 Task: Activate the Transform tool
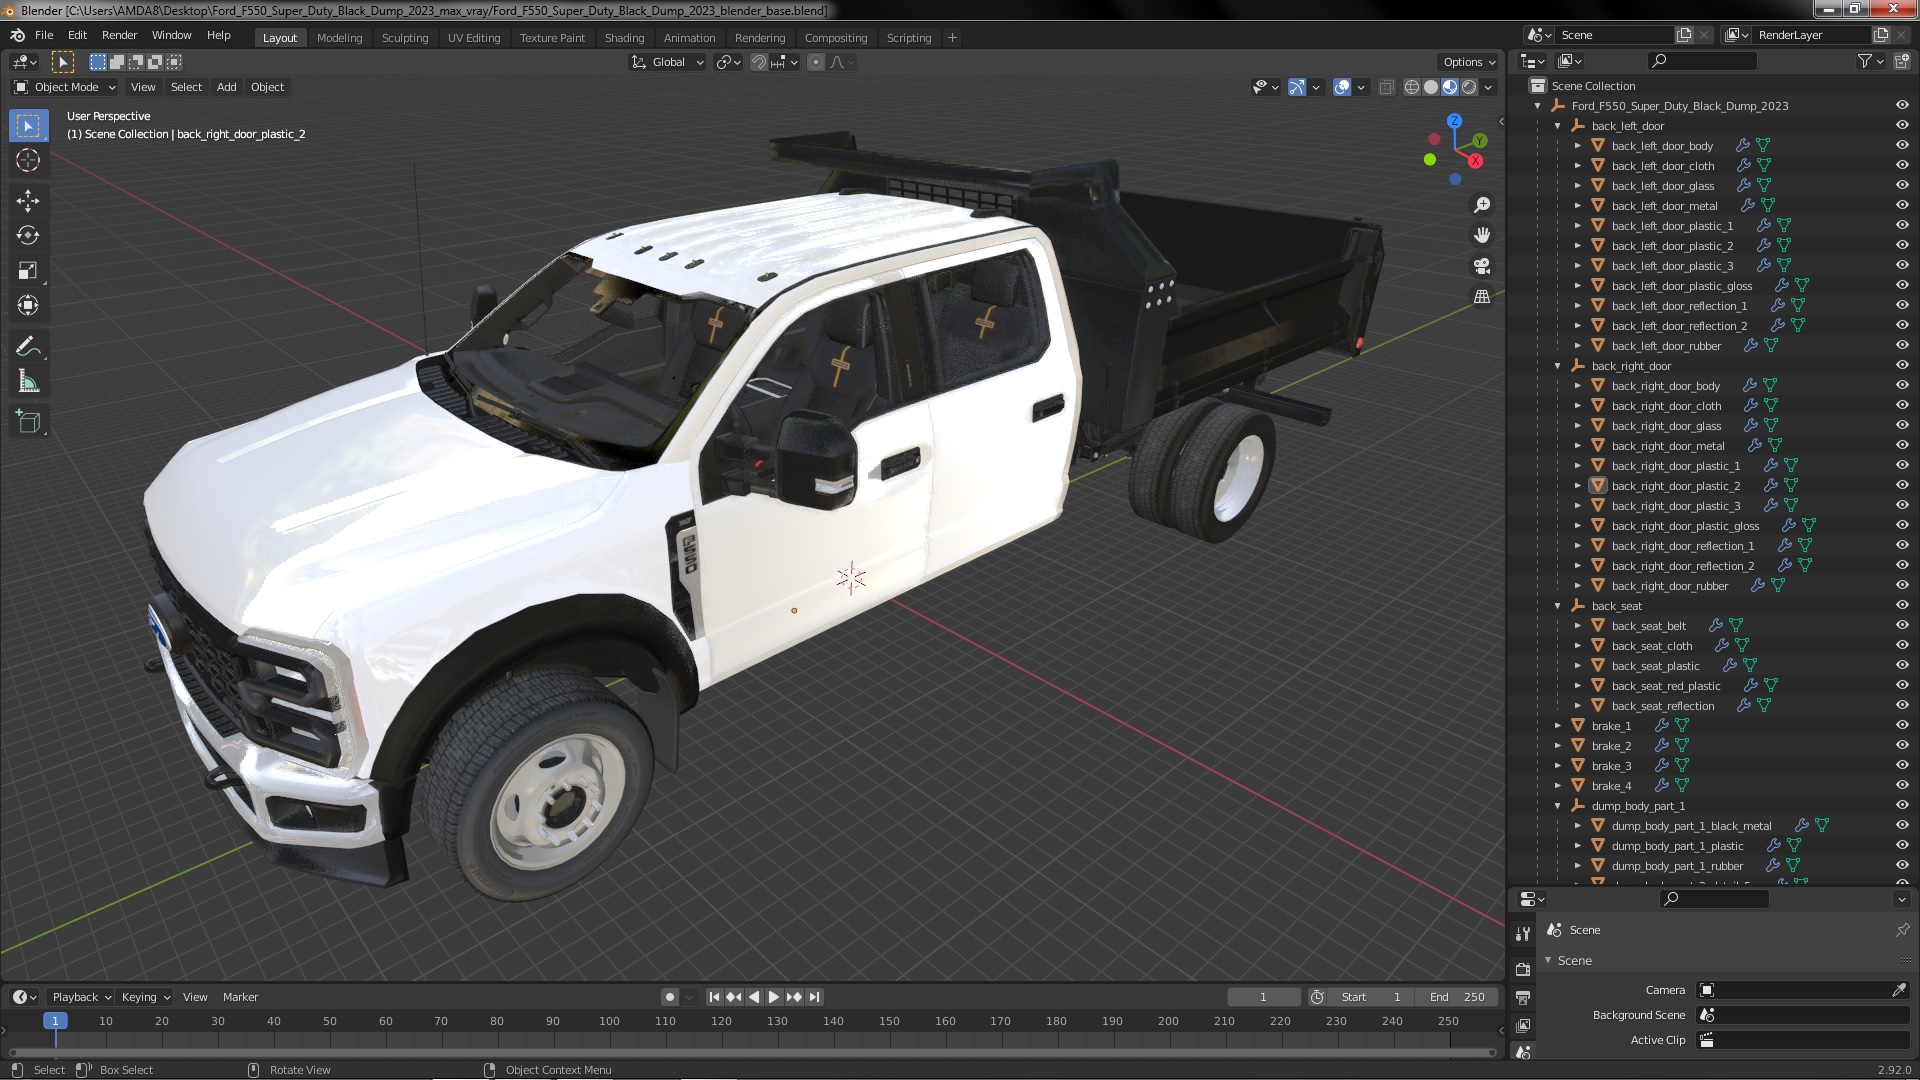point(28,306)
